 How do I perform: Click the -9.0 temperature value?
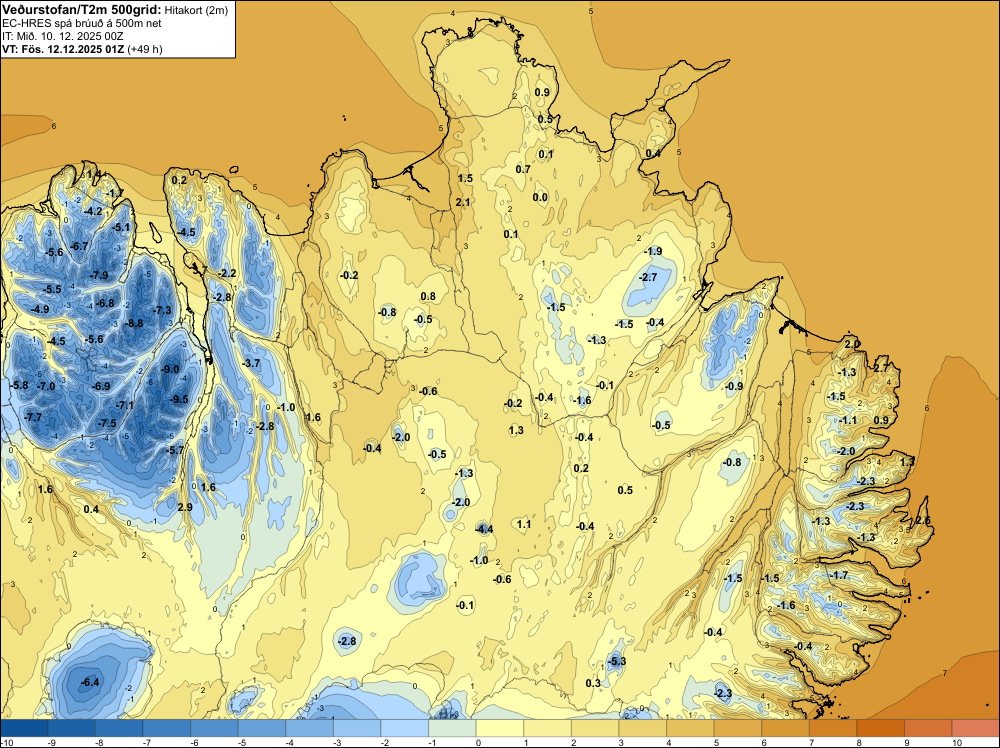click(170, 369)
